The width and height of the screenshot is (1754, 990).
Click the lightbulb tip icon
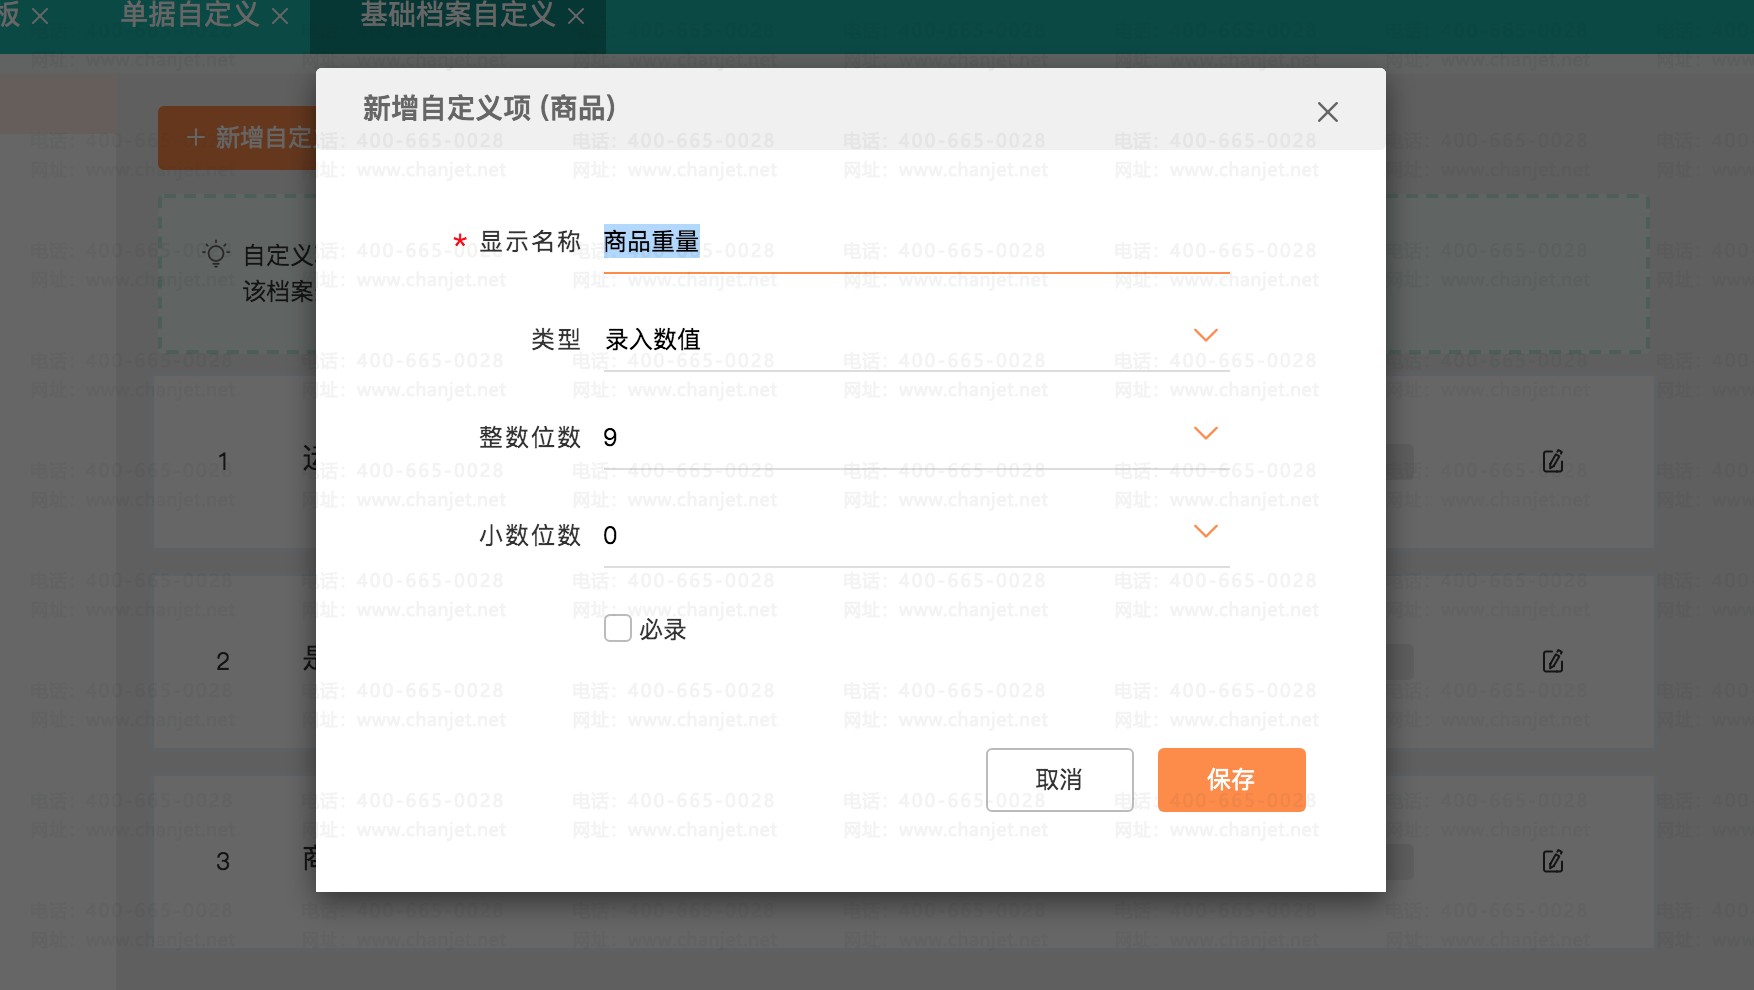tap(216, 254)
